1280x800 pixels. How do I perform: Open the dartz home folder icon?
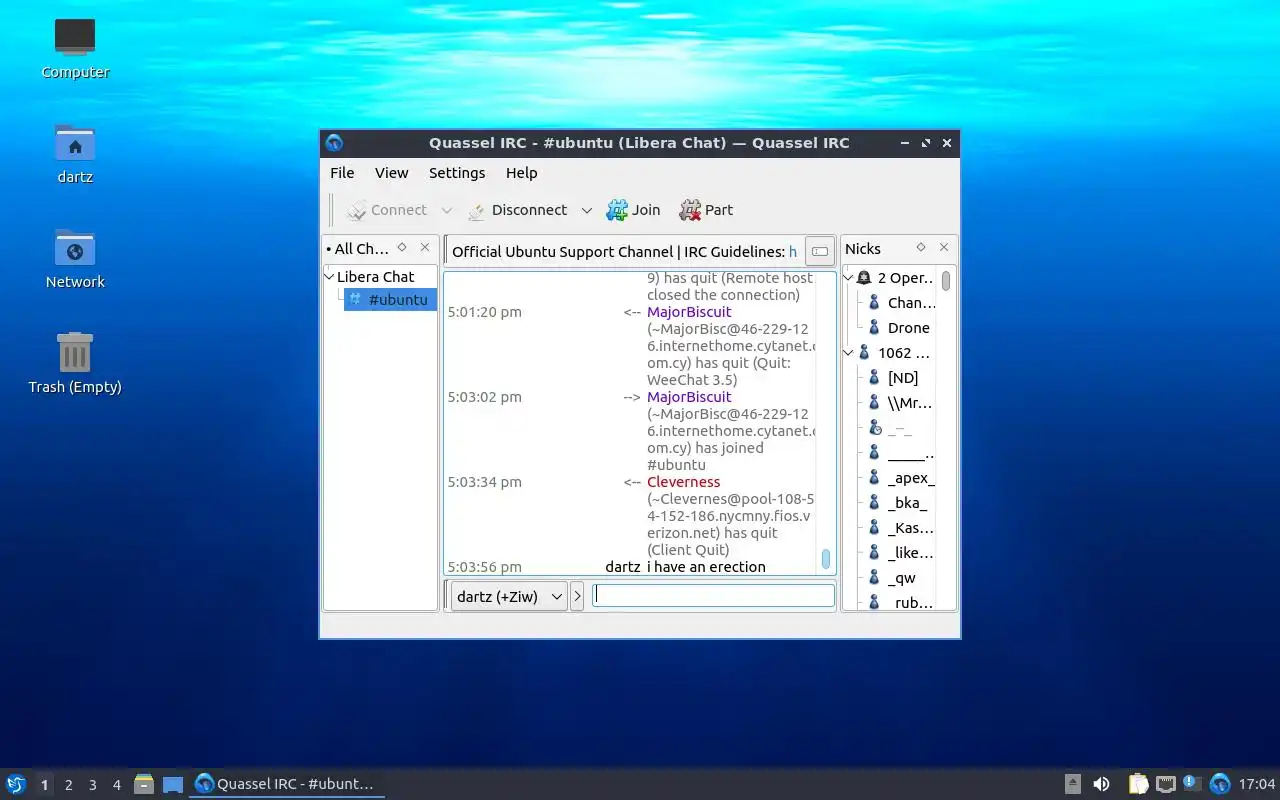click(75, 154)
